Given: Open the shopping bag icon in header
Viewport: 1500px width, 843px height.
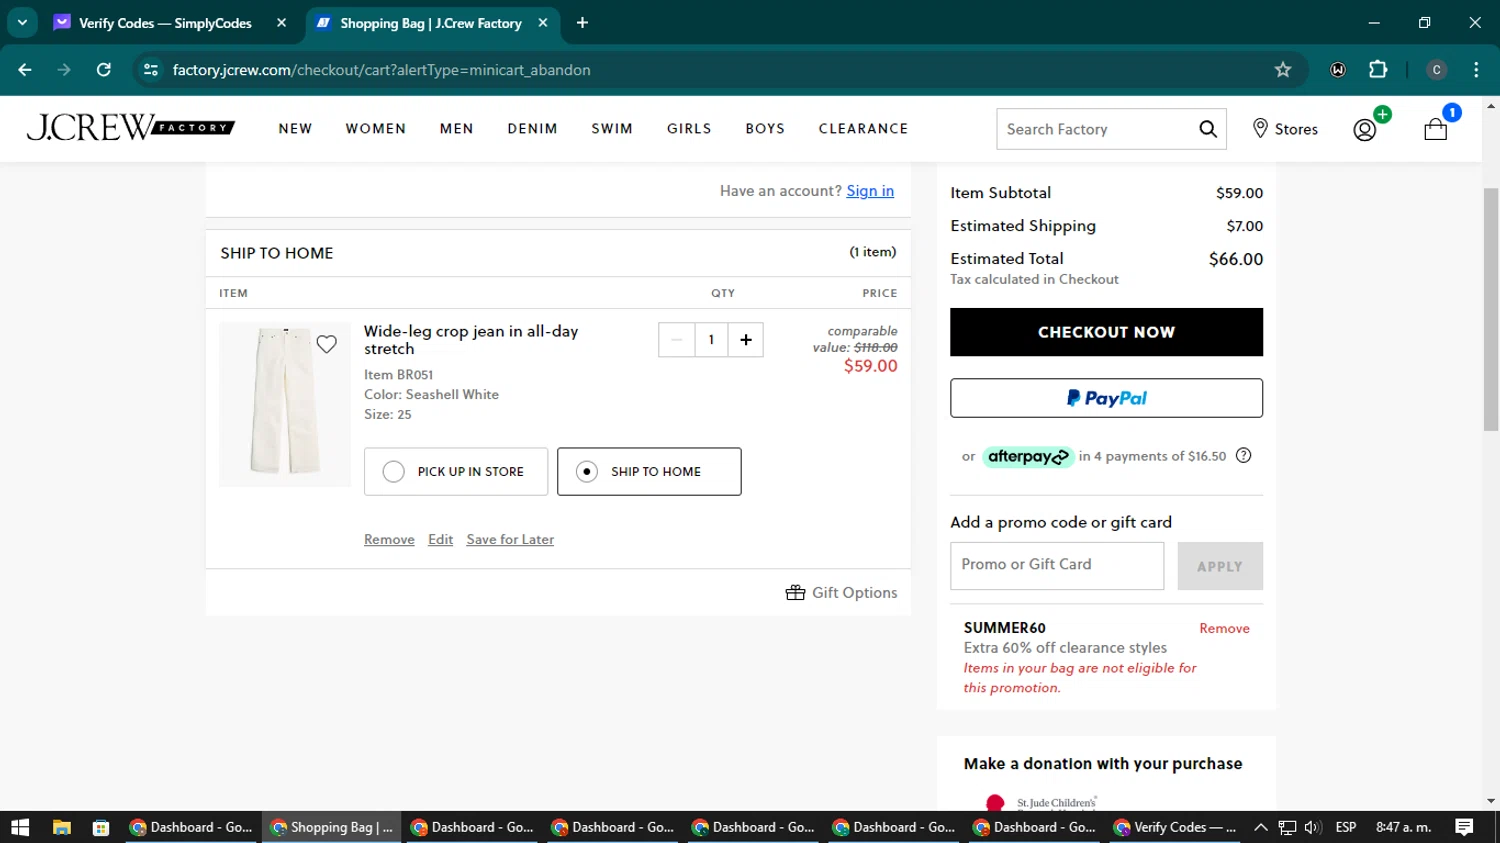Looking at the screenshot, I should (1436, 128).
